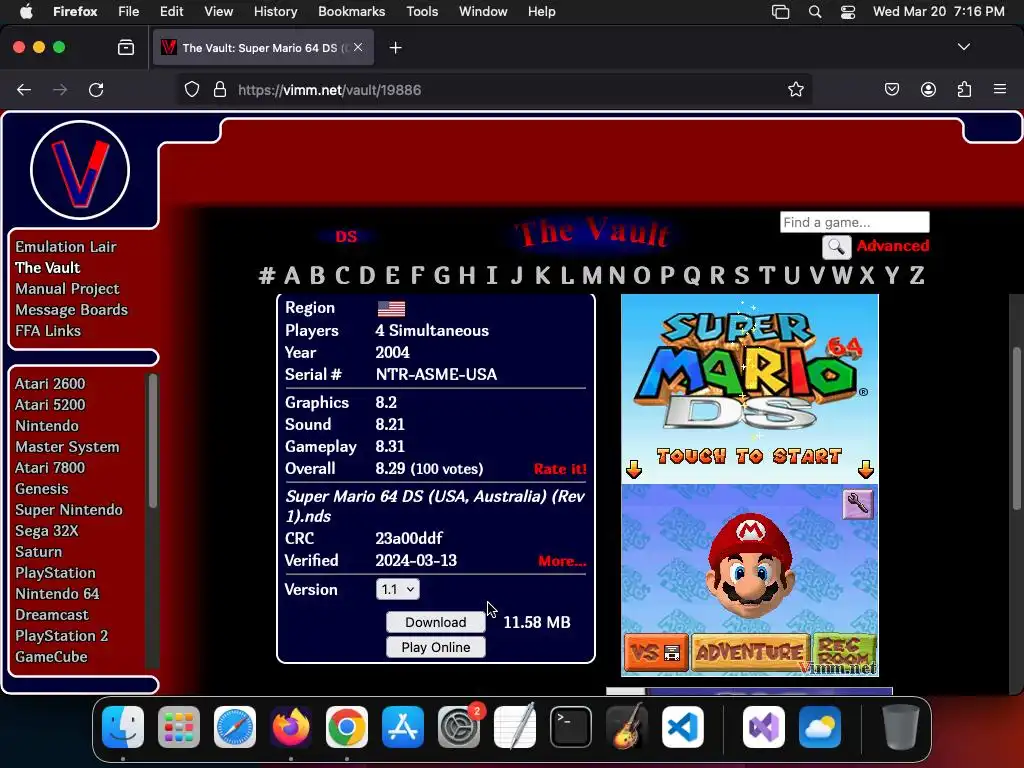Select Atari 2600 in the systems list
The image size is (1024, 768).
click(x=50, y=383)
